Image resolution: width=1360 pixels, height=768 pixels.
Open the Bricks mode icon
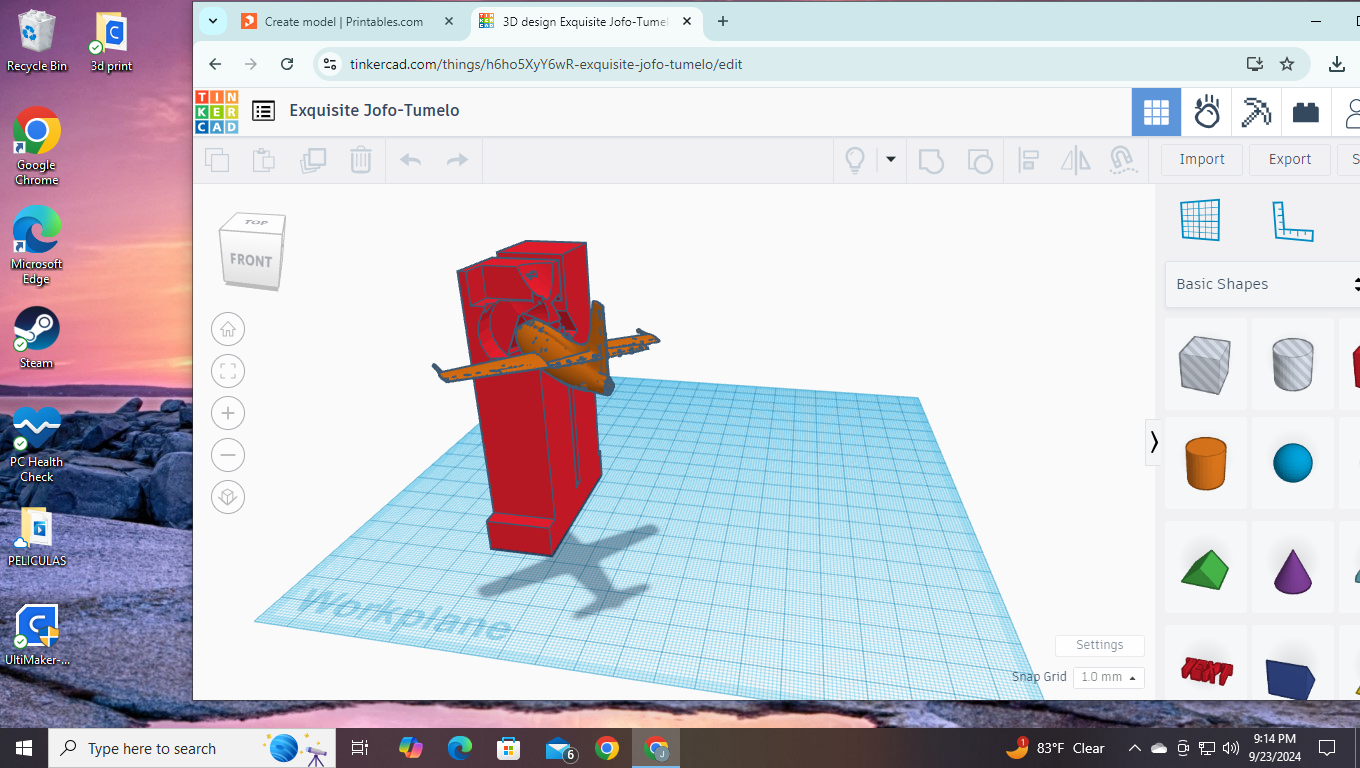(1306, 112)
